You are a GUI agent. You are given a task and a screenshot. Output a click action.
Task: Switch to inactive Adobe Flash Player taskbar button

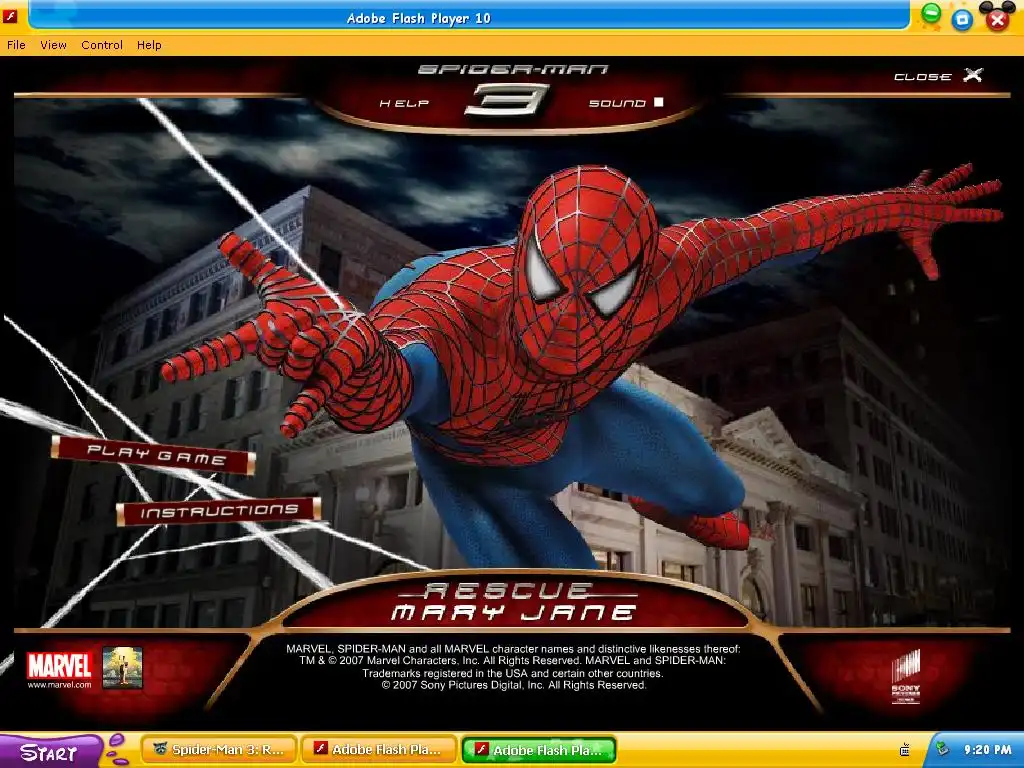coord(379,750)
